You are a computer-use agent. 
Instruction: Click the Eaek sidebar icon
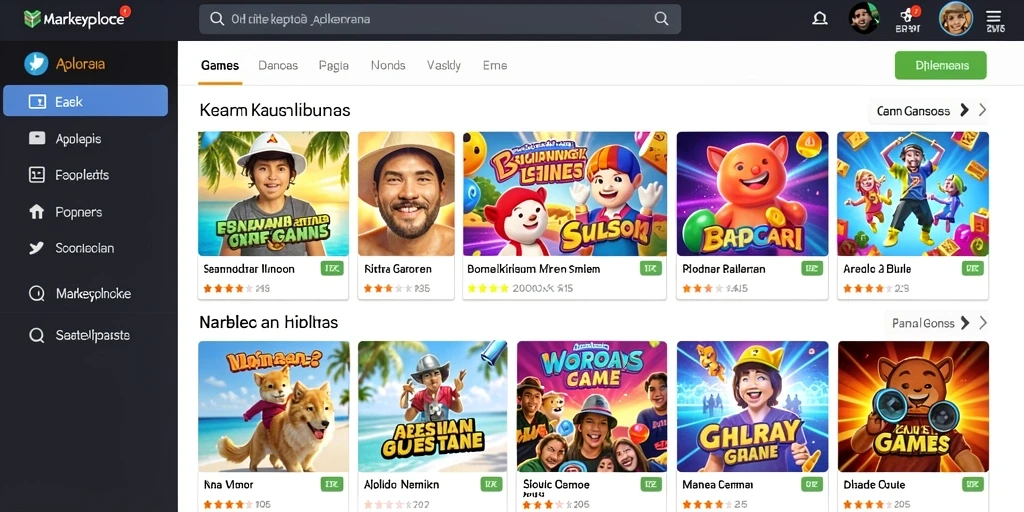click(x=37, y=101)
